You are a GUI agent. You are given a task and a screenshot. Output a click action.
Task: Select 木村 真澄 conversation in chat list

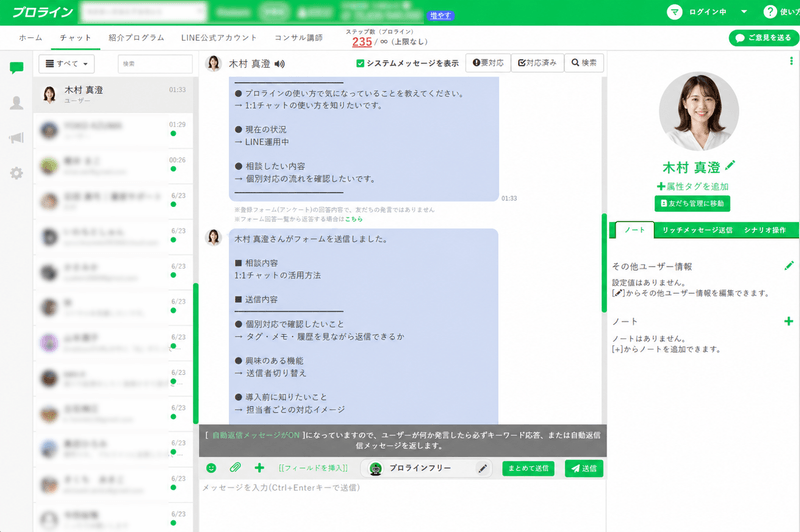113,94
